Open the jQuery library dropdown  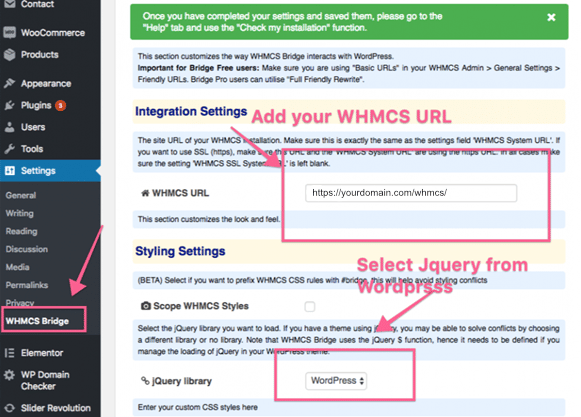336,381
